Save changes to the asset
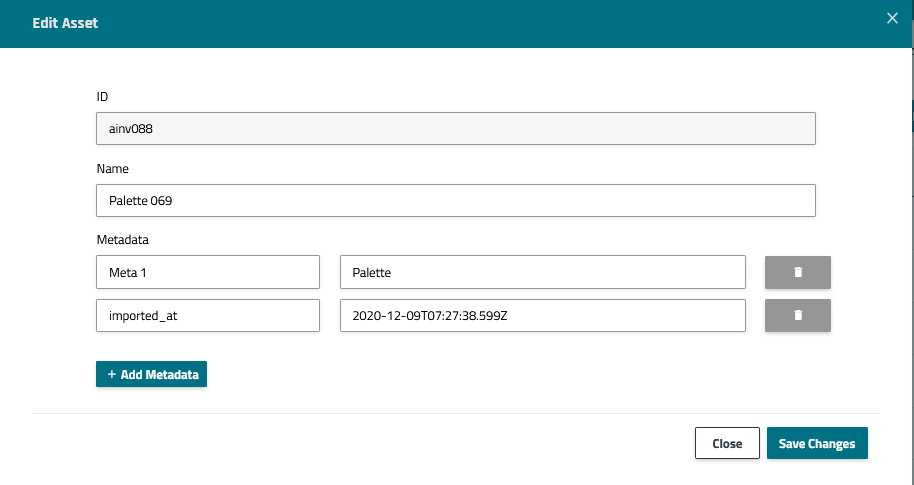 point(817,443)
